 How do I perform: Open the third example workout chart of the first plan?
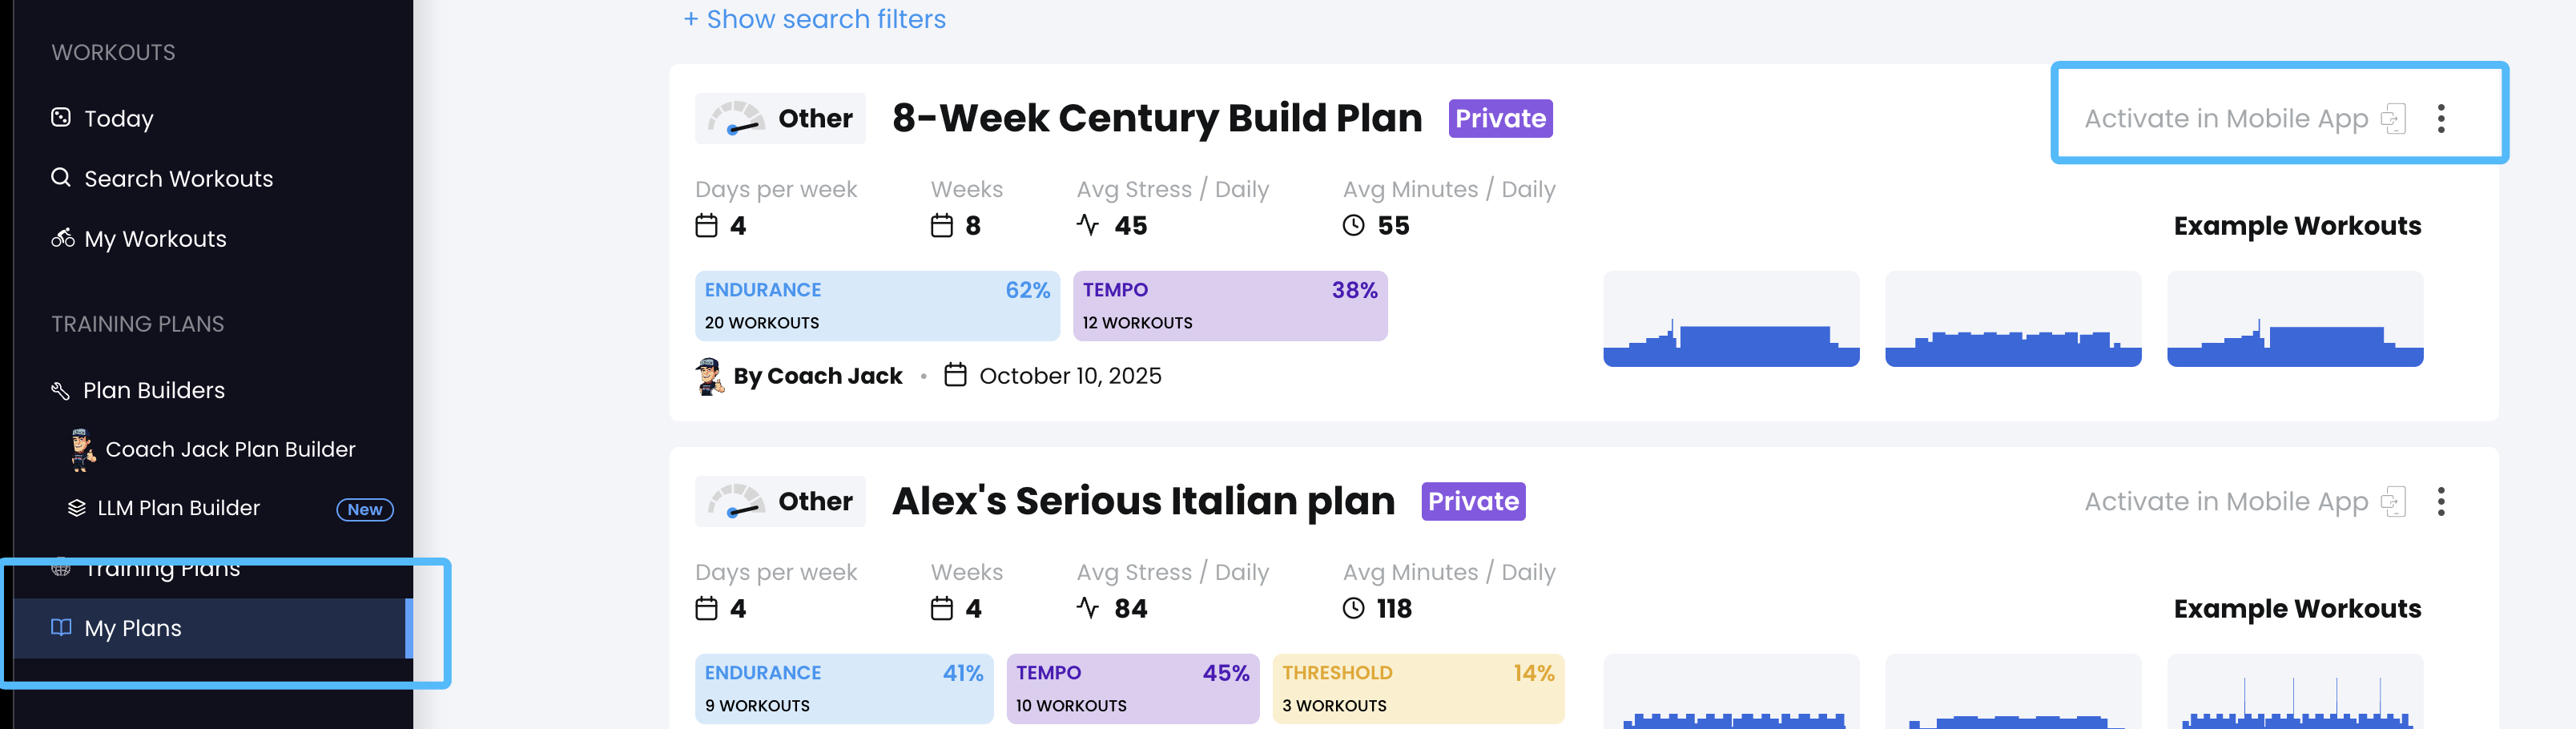[x=2294, y=319]
